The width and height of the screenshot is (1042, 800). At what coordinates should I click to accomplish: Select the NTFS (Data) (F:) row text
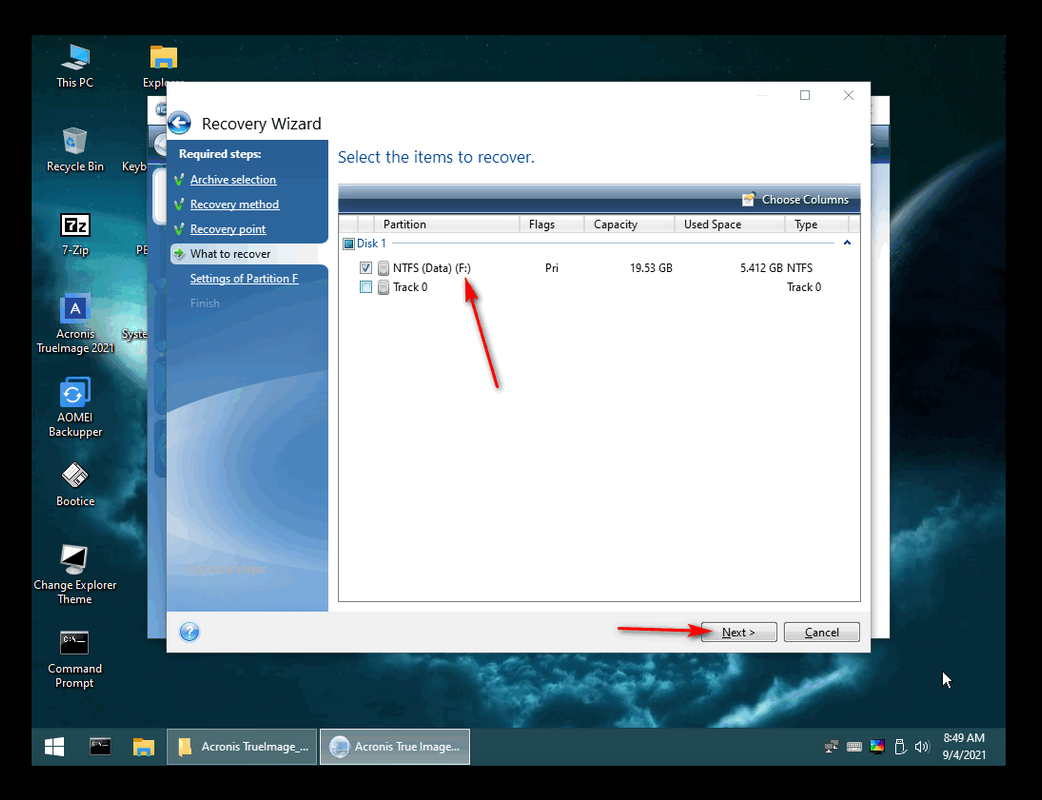tap(431, 268)
